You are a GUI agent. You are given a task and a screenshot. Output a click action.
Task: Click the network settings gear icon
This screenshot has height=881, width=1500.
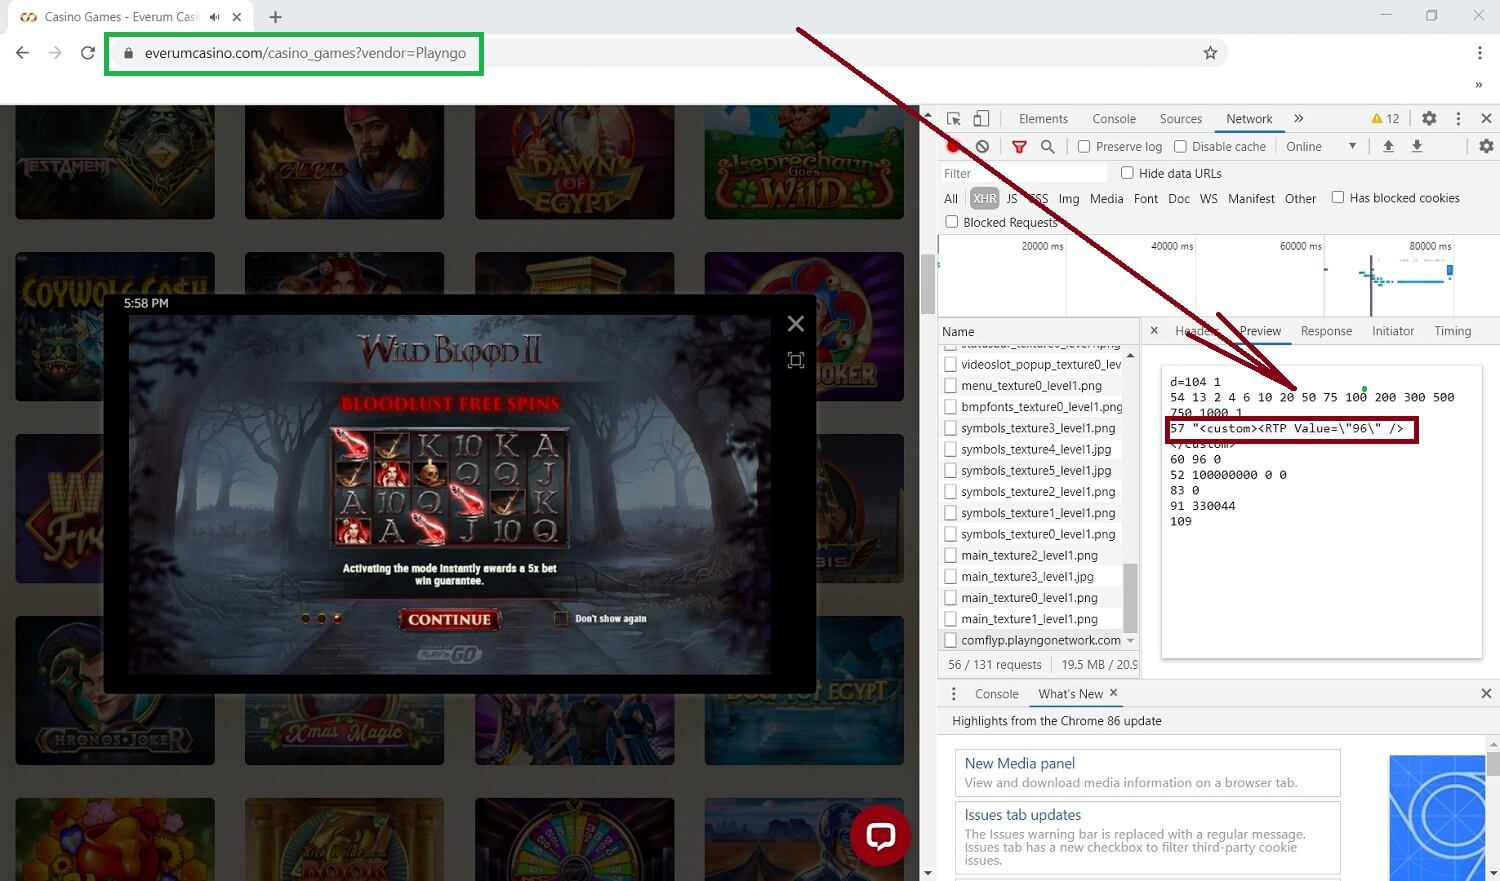coord(1486,146)
